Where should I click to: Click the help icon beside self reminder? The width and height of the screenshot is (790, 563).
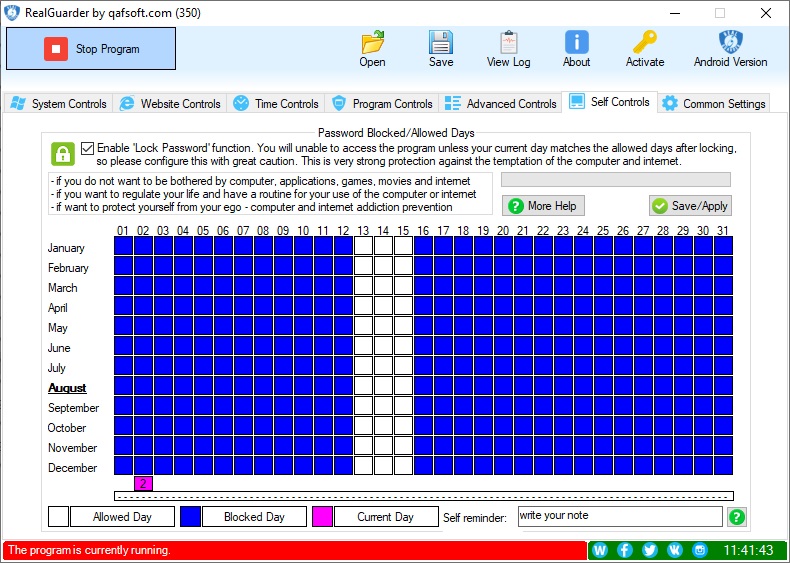tap(737, 517)
